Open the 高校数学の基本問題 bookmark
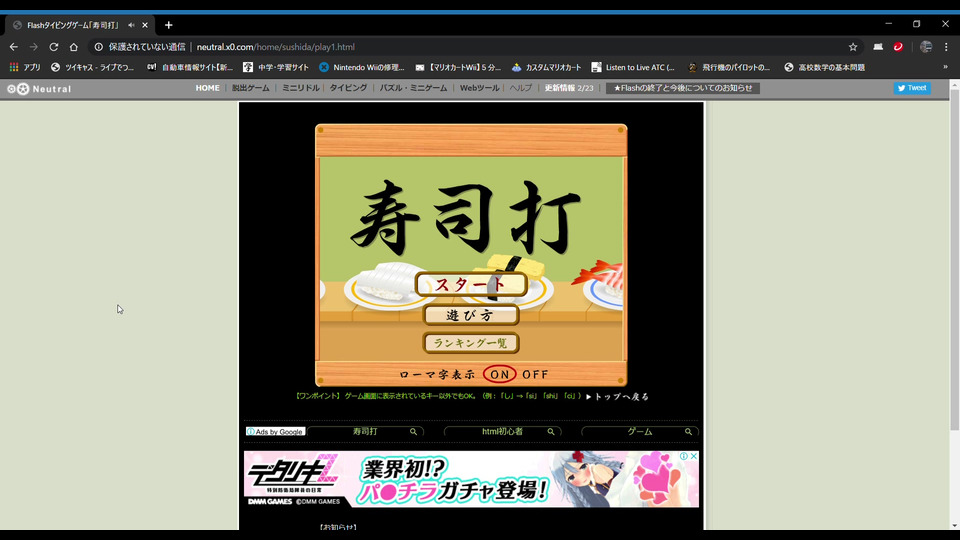960x540 pixels. (825, 67)
